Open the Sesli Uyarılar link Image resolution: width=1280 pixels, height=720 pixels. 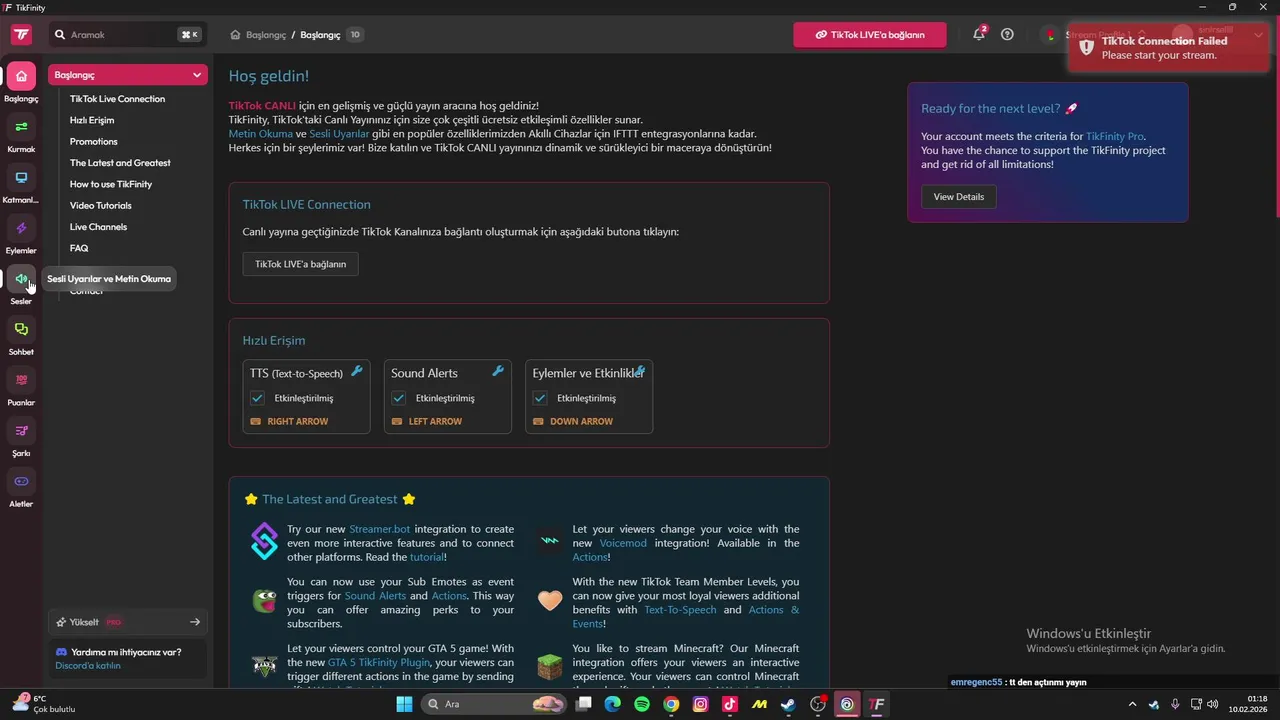(x=339, y=133)
